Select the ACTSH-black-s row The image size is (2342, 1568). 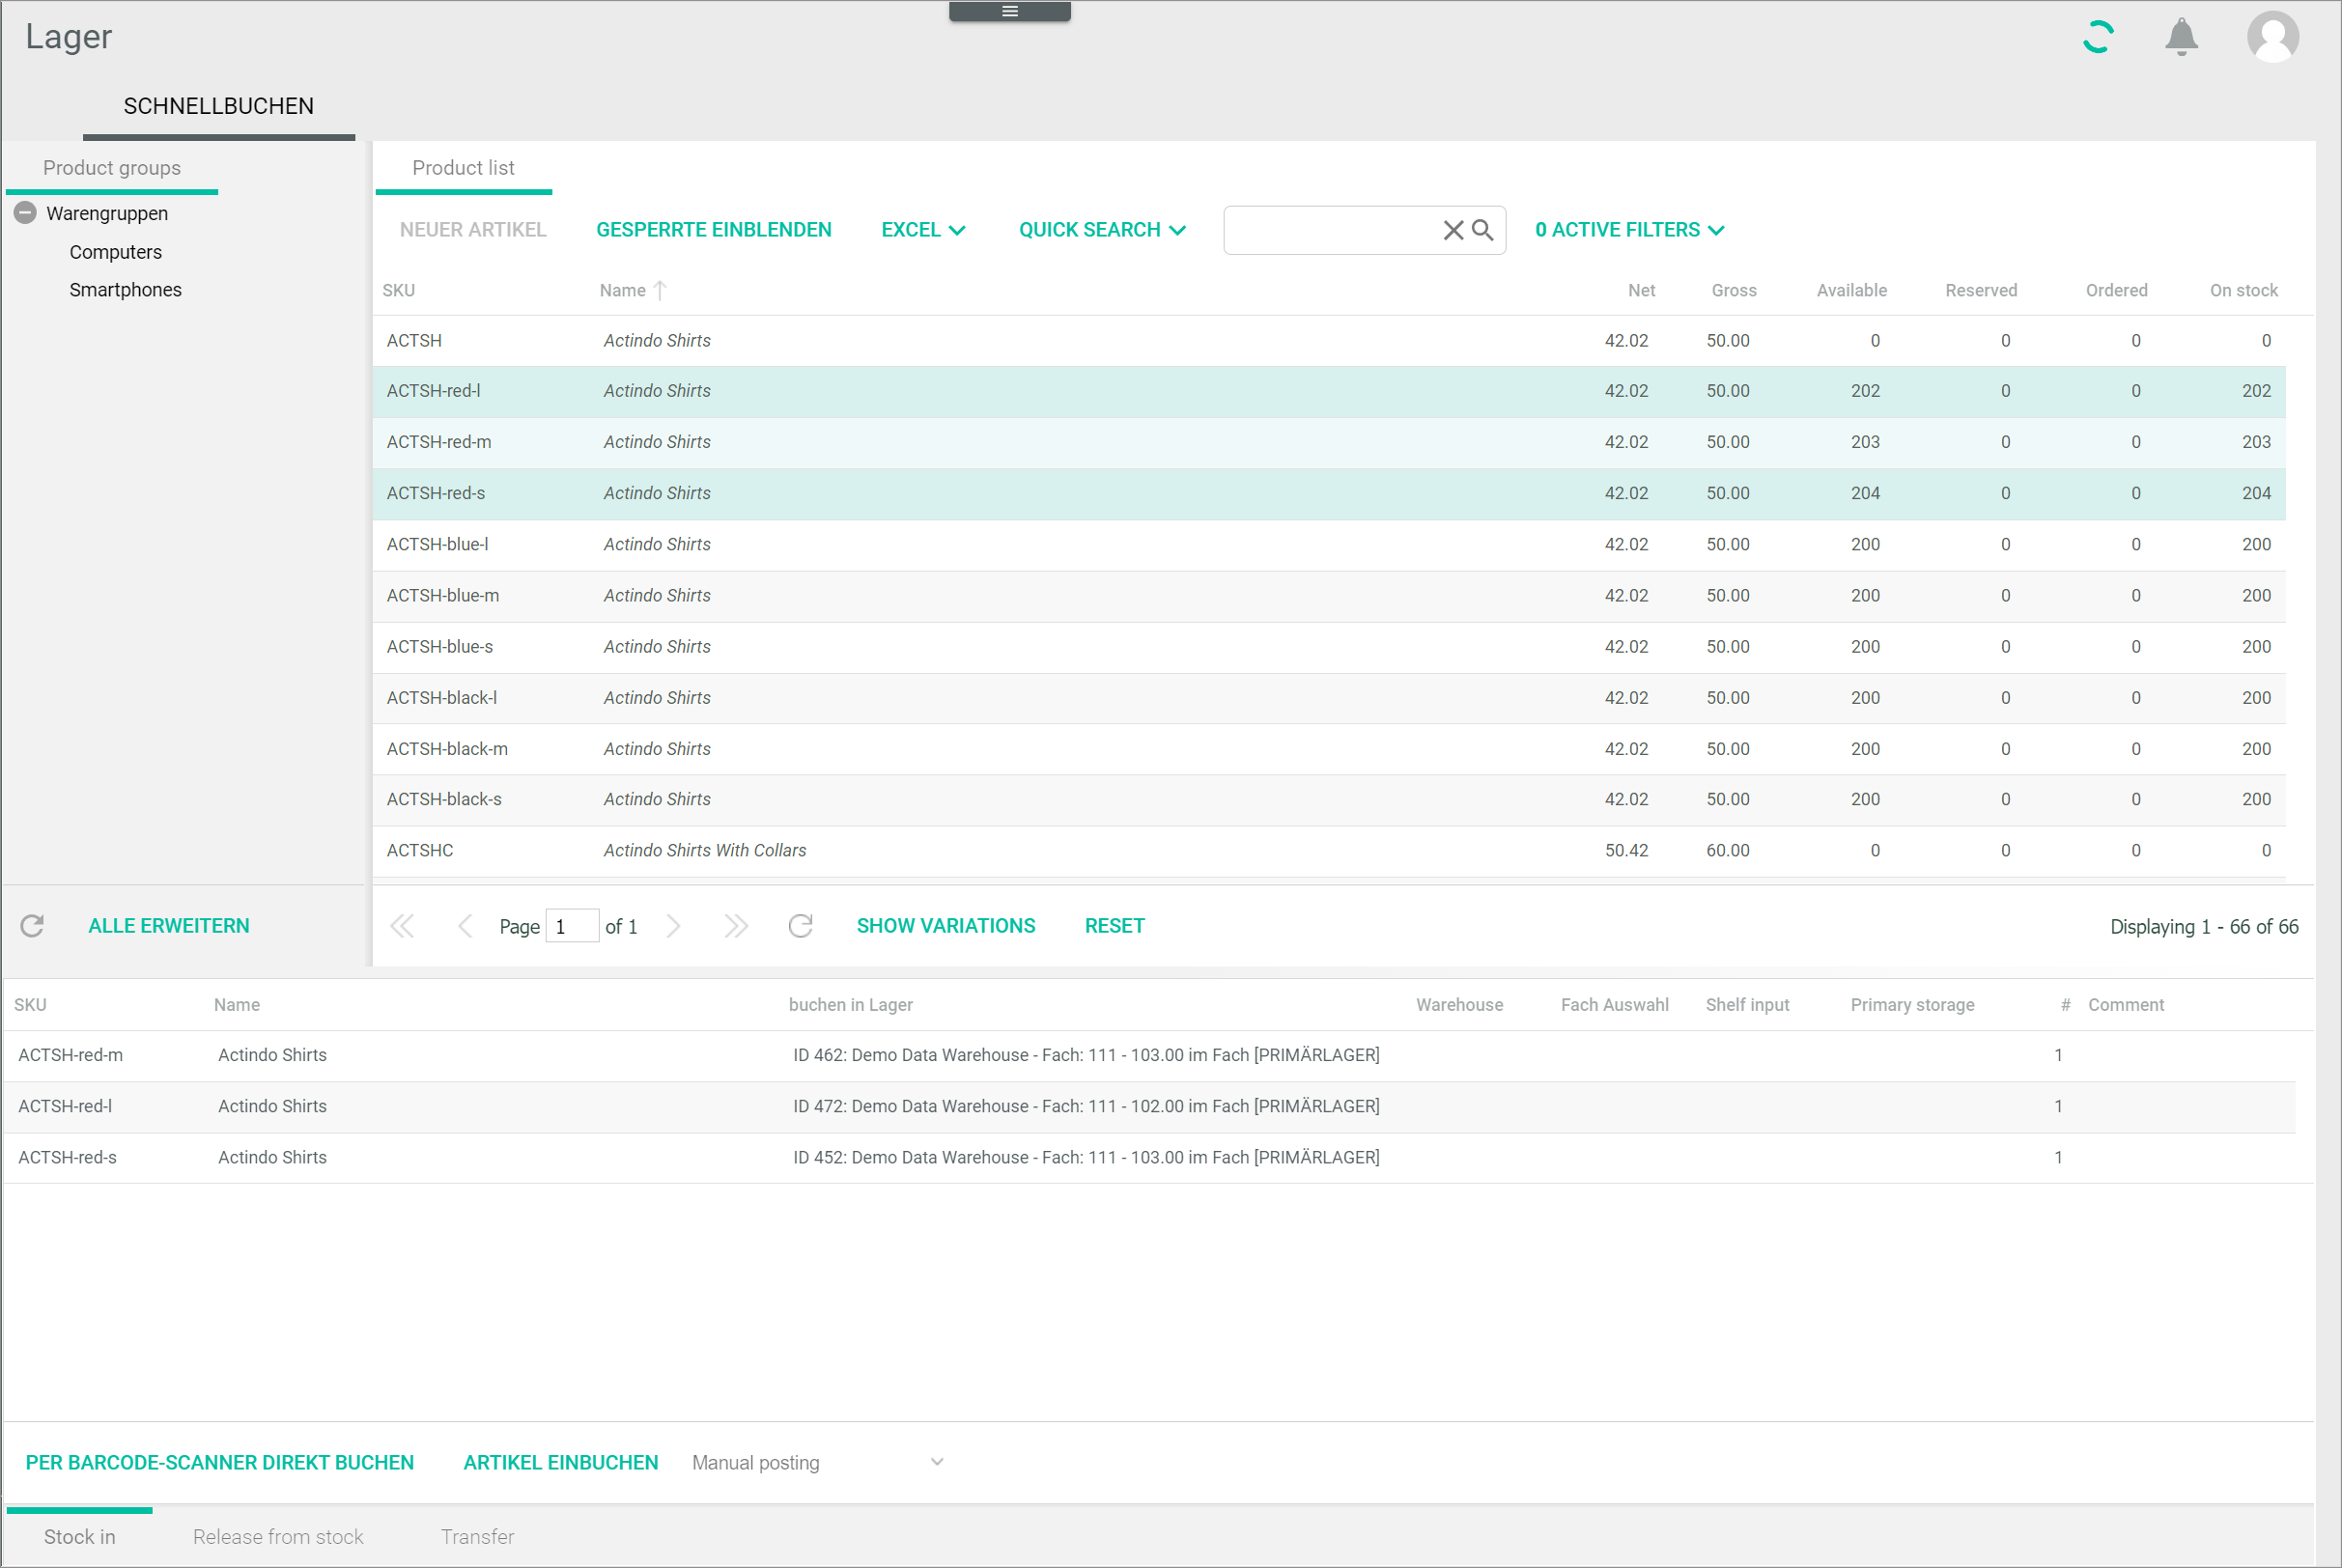pyautogui.click(x=1329, y=800)
